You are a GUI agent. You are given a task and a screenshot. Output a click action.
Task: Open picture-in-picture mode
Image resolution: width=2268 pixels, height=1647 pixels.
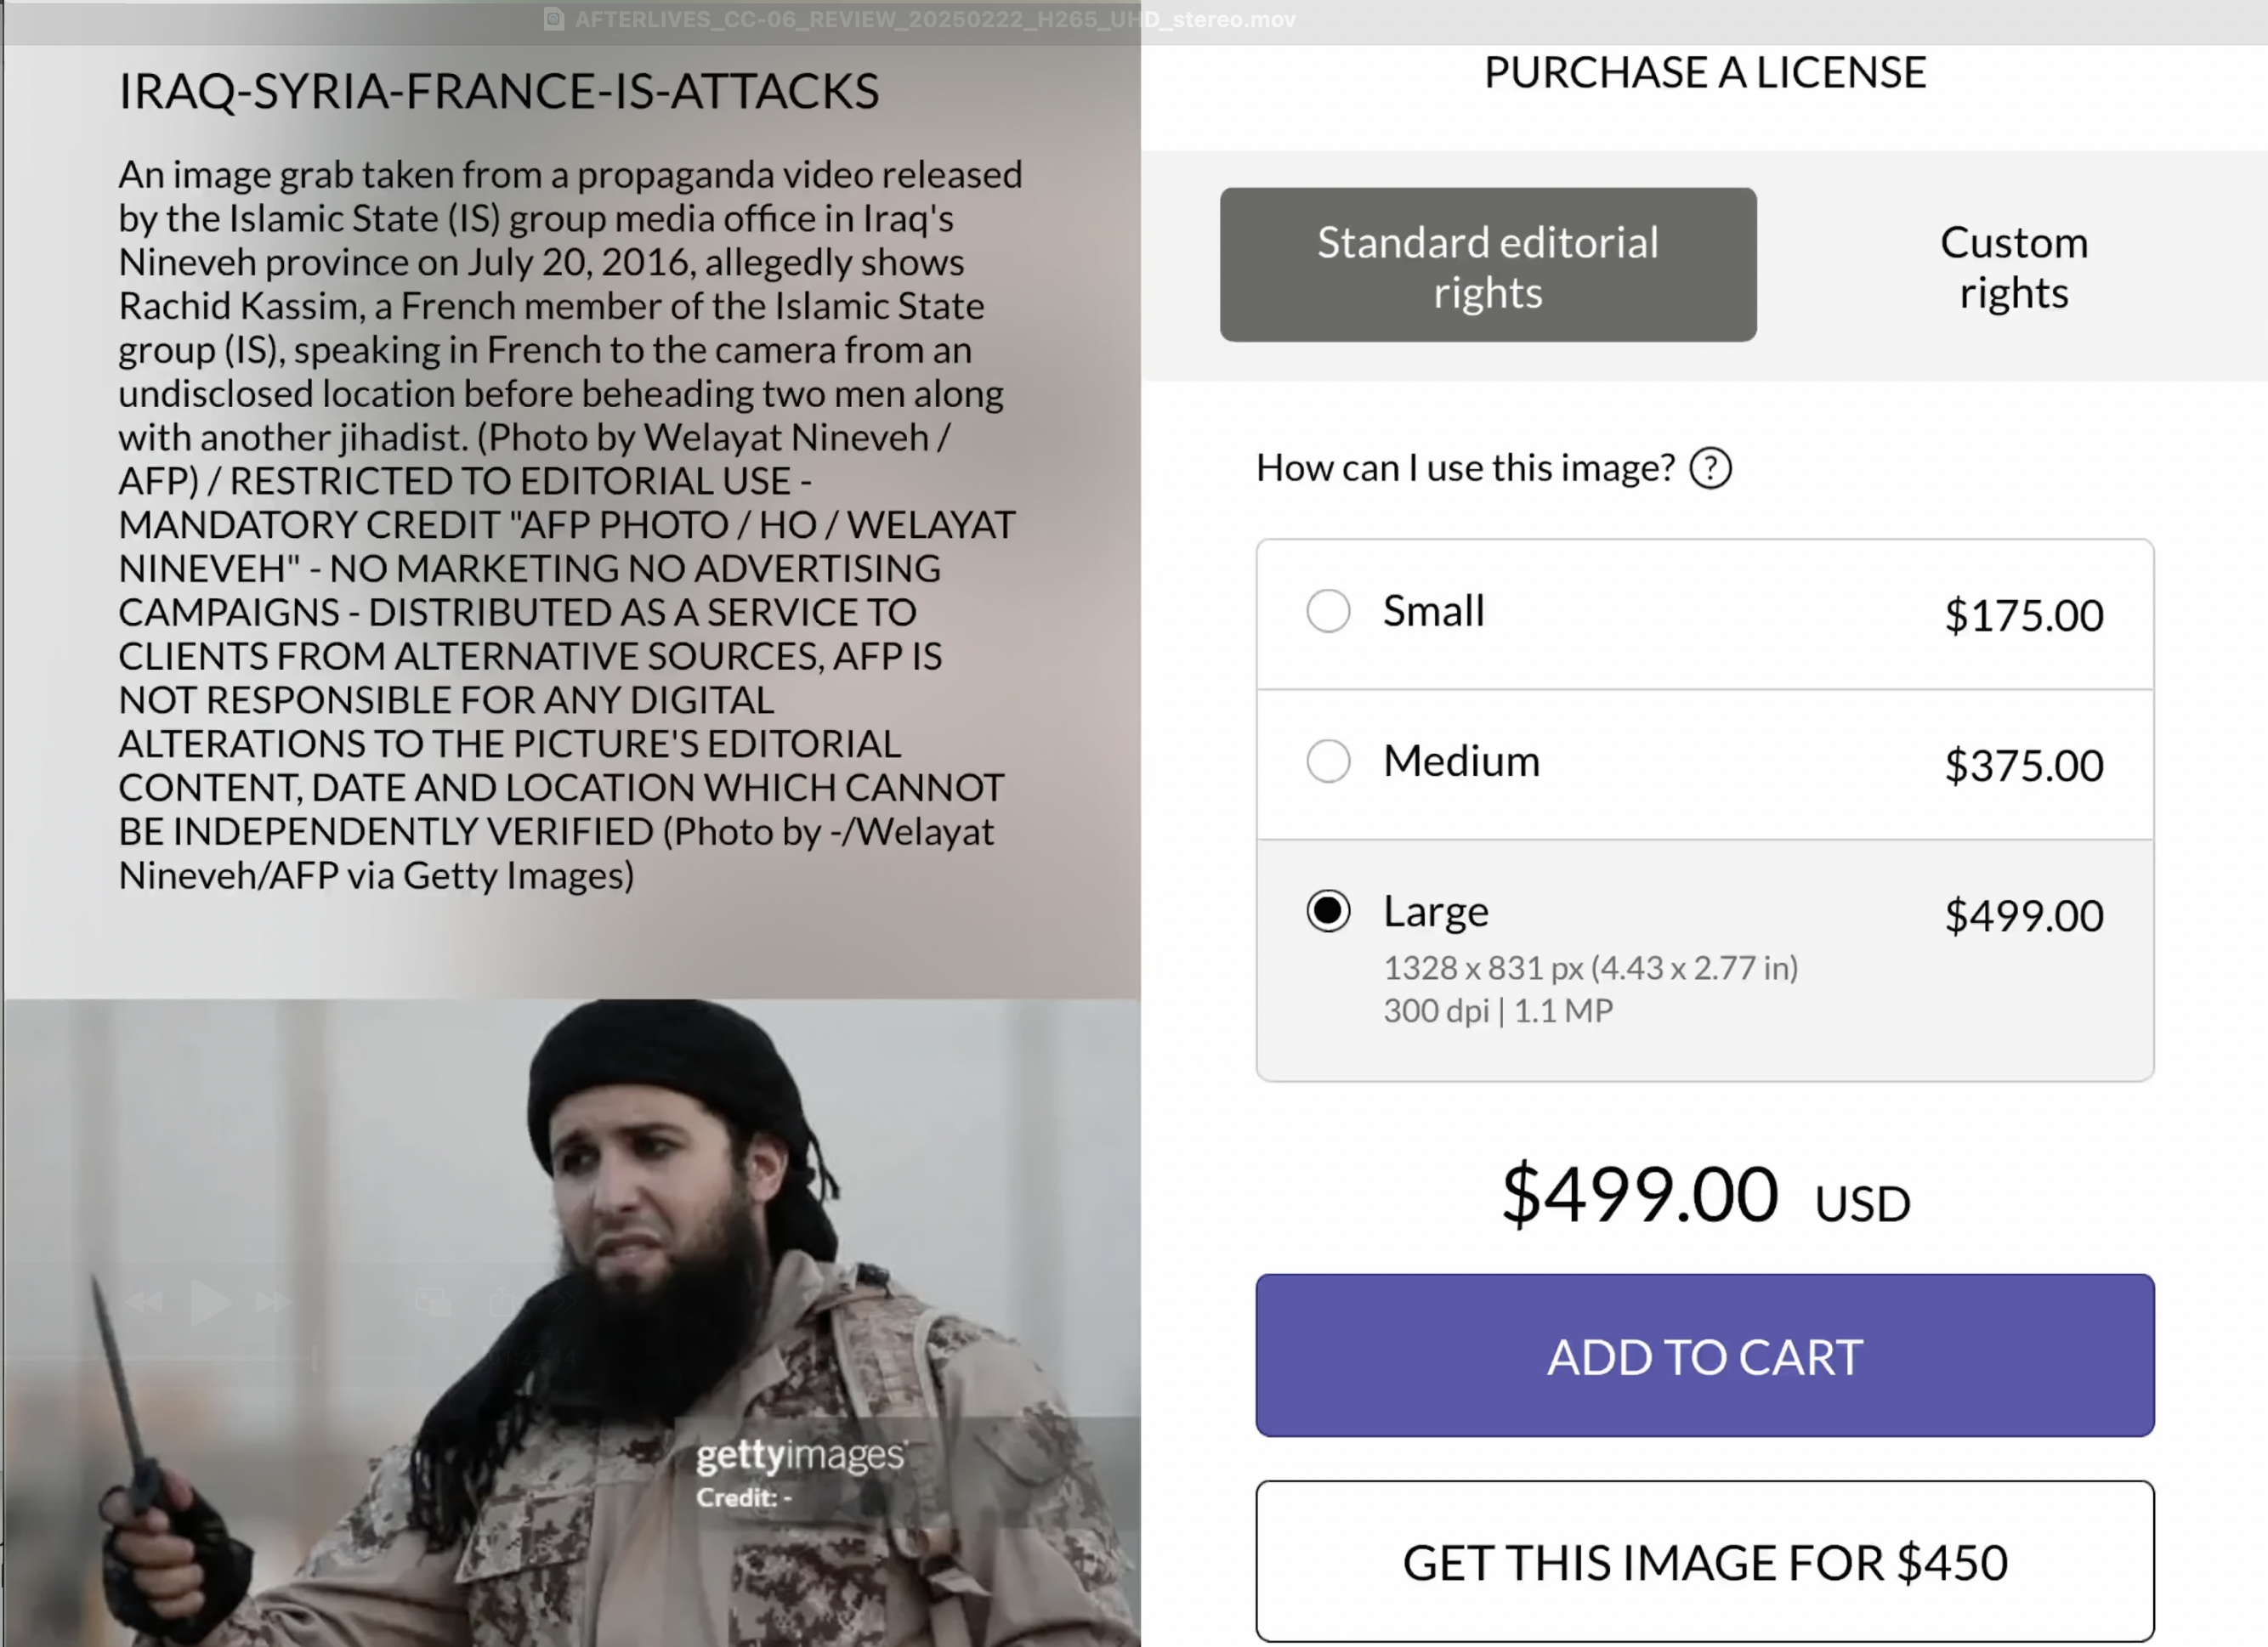point(432,1302)
